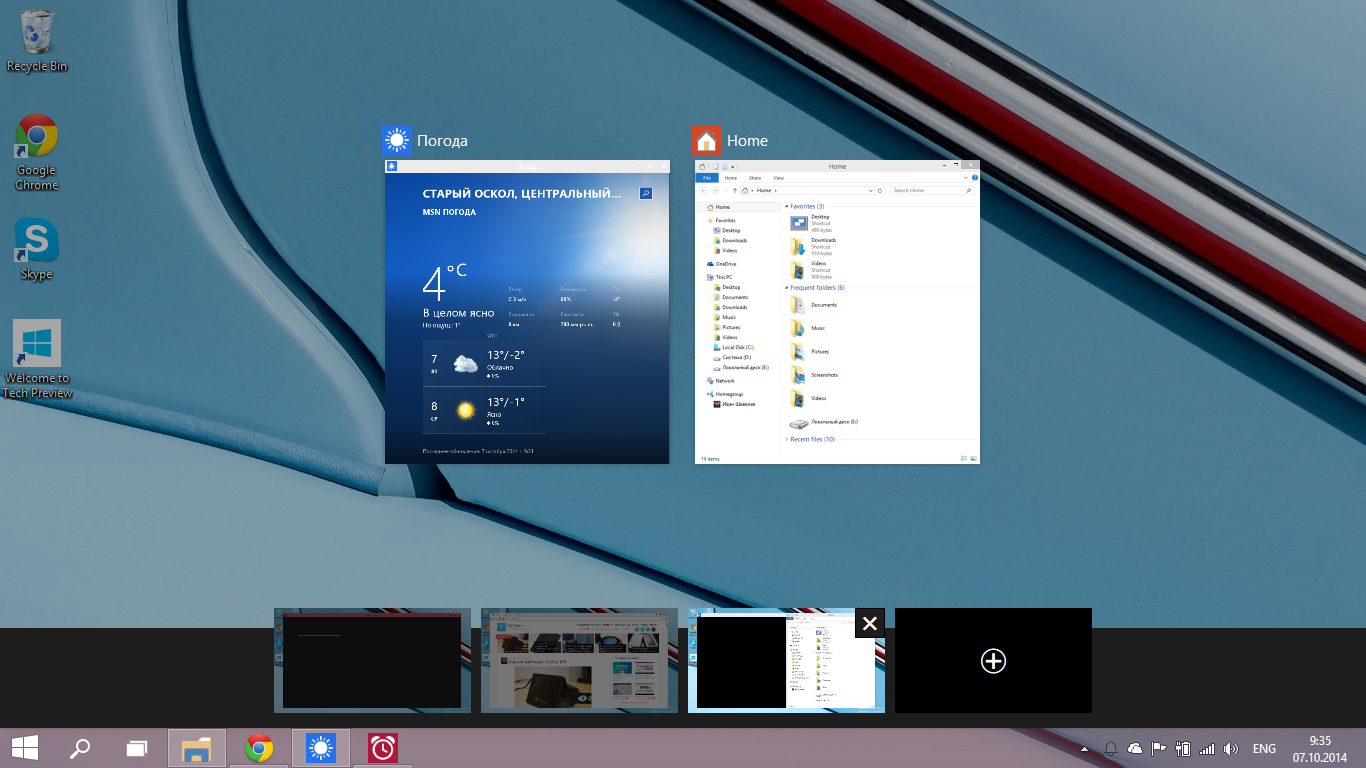Change input language from ENG
The height and width of the screenshot is (768, 1366).
[x=1264, y=749]
